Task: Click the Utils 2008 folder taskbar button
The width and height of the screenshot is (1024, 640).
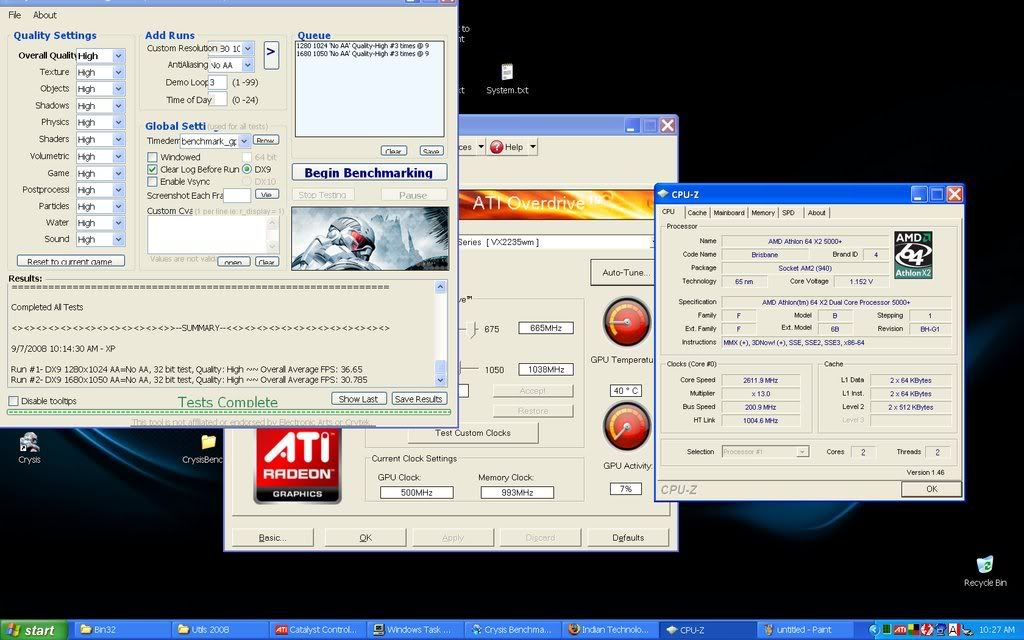Action: click(219, 630)
